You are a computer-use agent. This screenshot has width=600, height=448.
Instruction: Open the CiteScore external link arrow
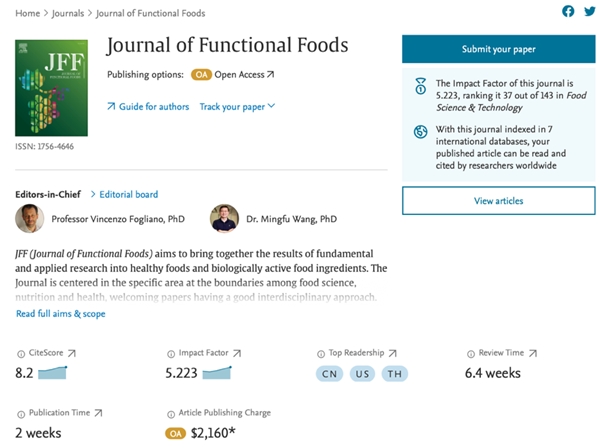coord(72,353)
